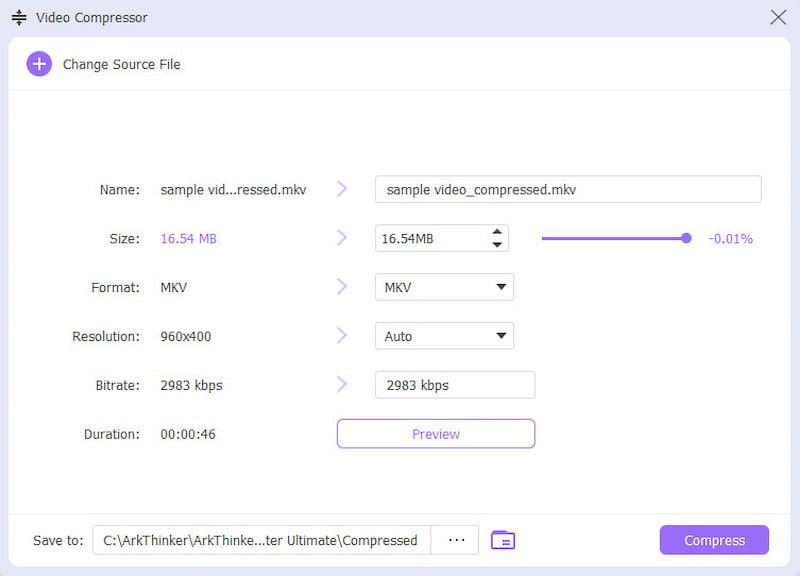Click the plus icon beside Change Source File
The image size is (800, 576).
39,64
